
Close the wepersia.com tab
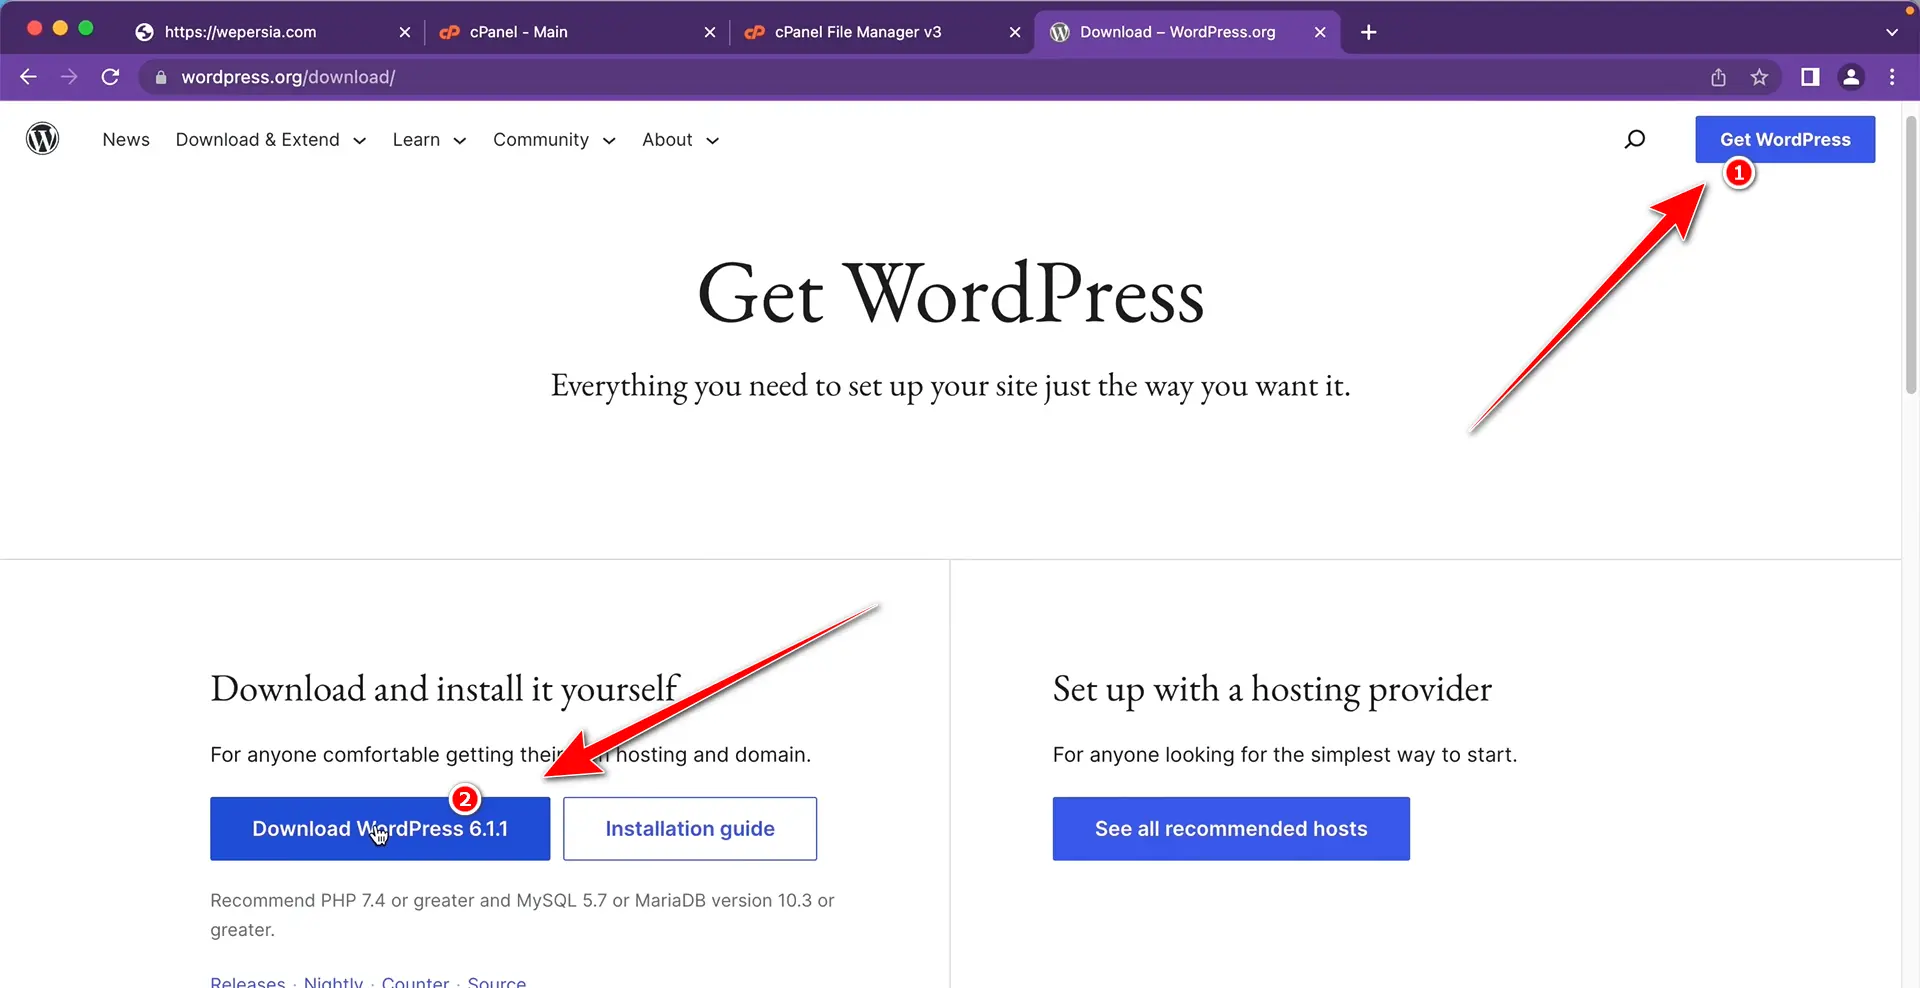click(405, 32)
